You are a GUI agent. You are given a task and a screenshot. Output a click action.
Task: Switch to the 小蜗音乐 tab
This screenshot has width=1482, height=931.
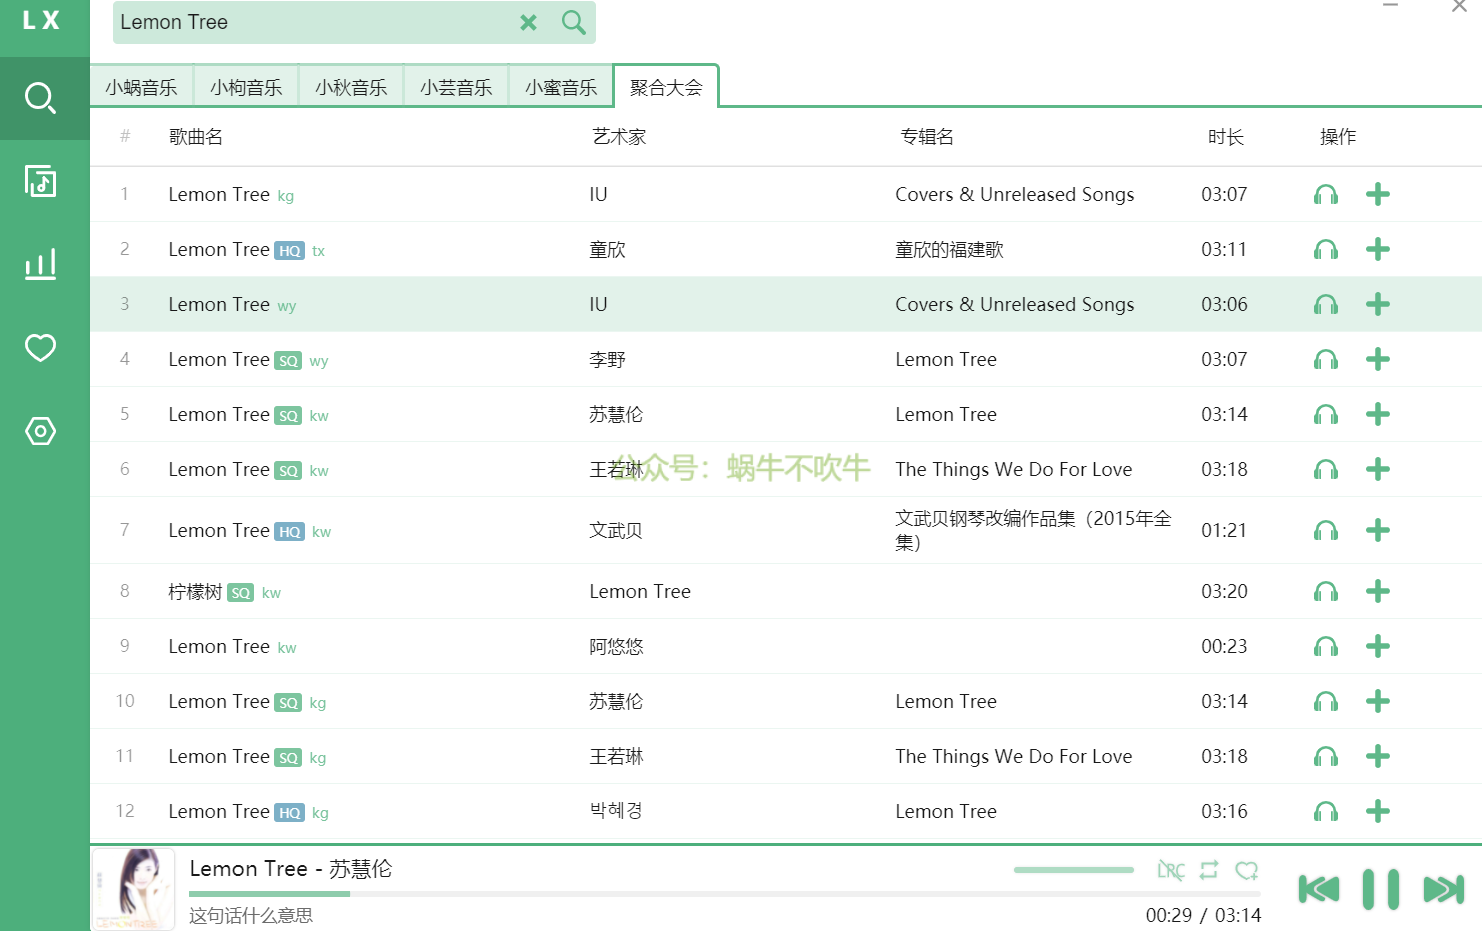pos(141,87)
